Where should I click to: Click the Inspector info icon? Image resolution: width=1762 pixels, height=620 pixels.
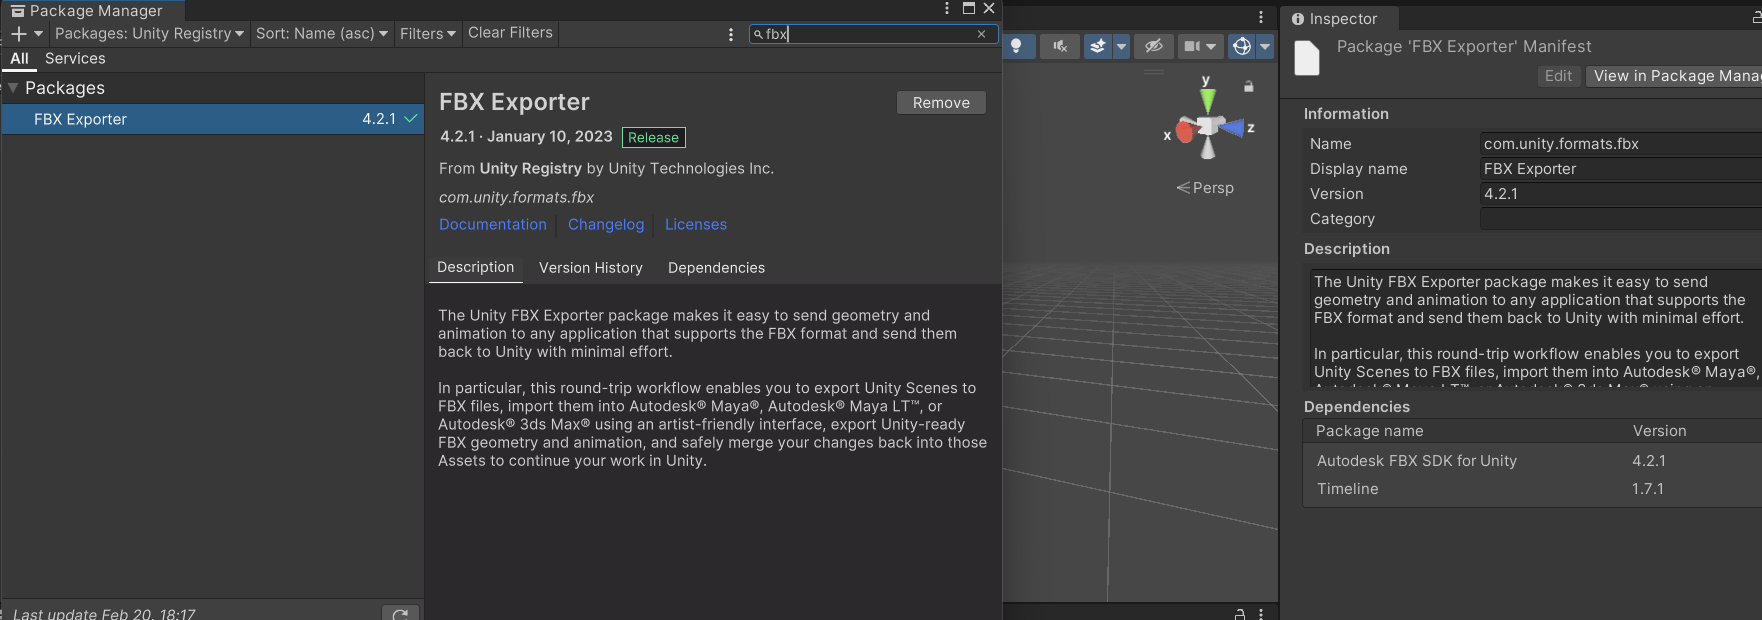pyautogui.click(x=1298, y=19)
